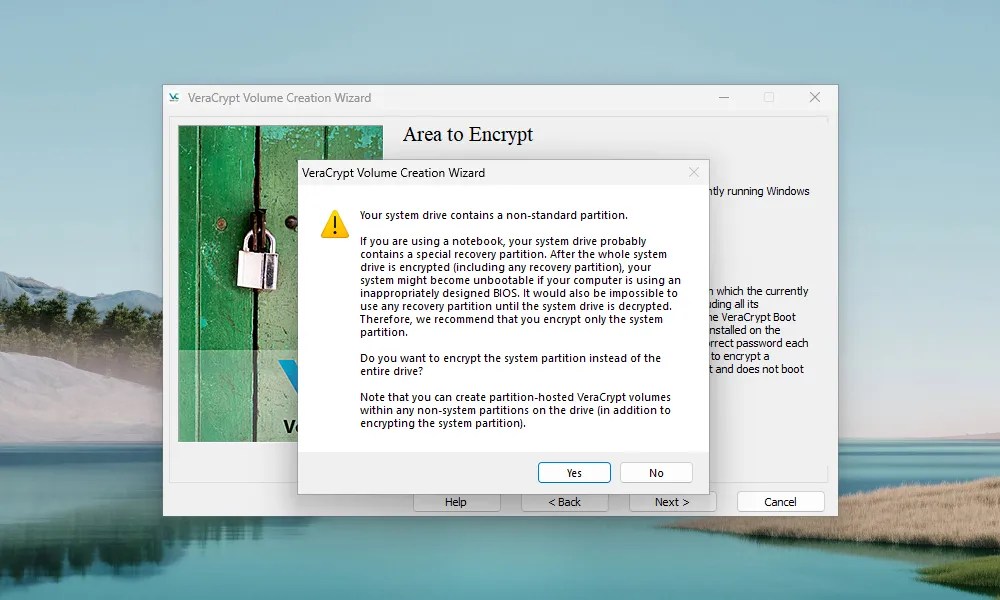The width and height of the screenshot is (1000, 600).
Task: Click the maximize icon on the wizard window
Action: (x=769, y=97)
